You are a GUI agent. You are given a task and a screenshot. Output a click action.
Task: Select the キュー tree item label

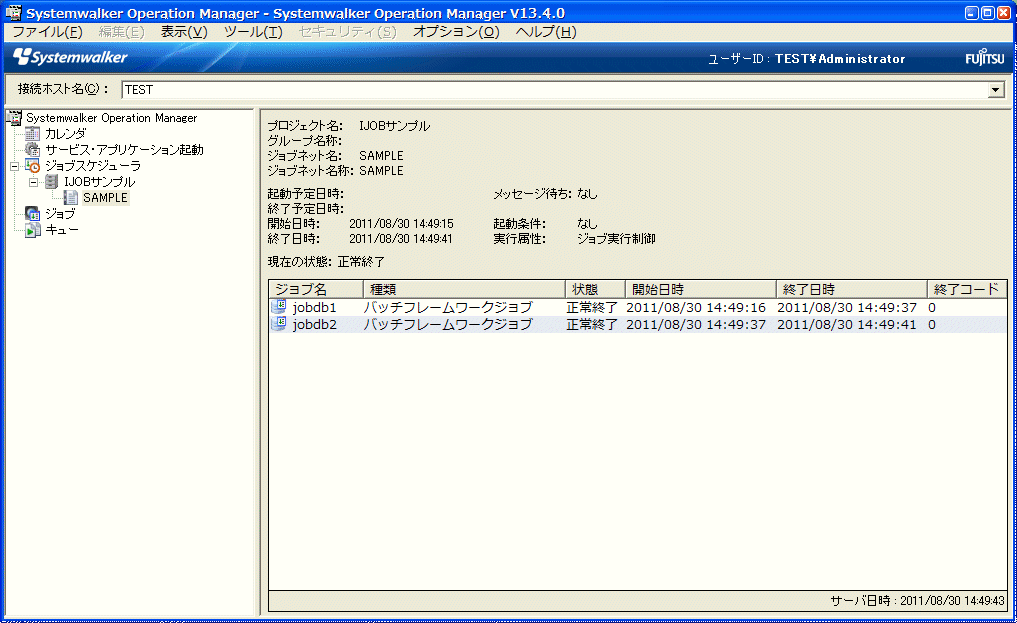pyautogui.click(x=62, y=230)
